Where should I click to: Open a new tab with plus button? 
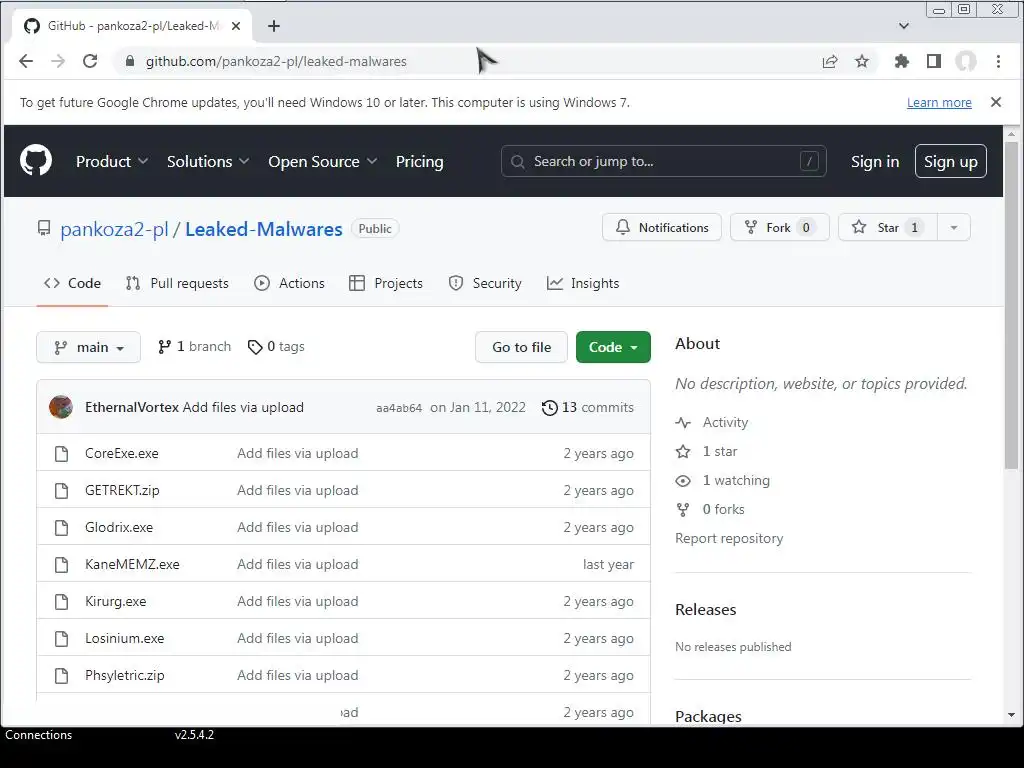click(274, 26)
